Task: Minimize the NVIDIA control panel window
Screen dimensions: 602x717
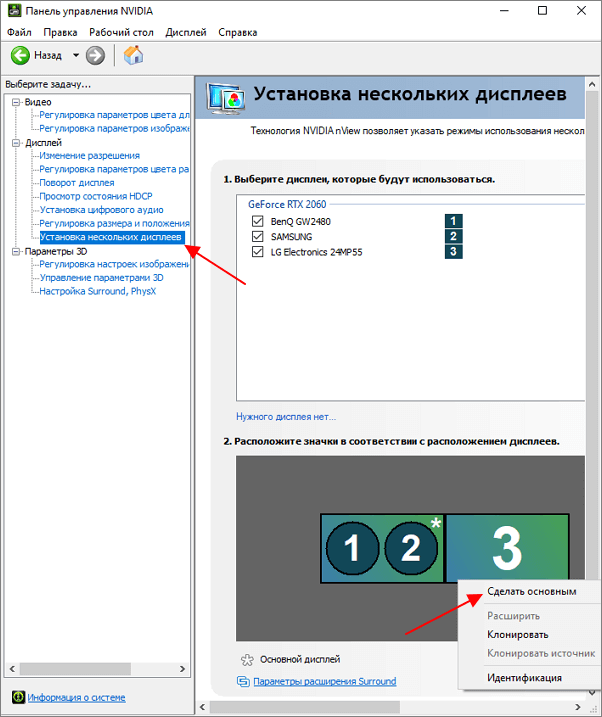Action: (x=504, y=11)
